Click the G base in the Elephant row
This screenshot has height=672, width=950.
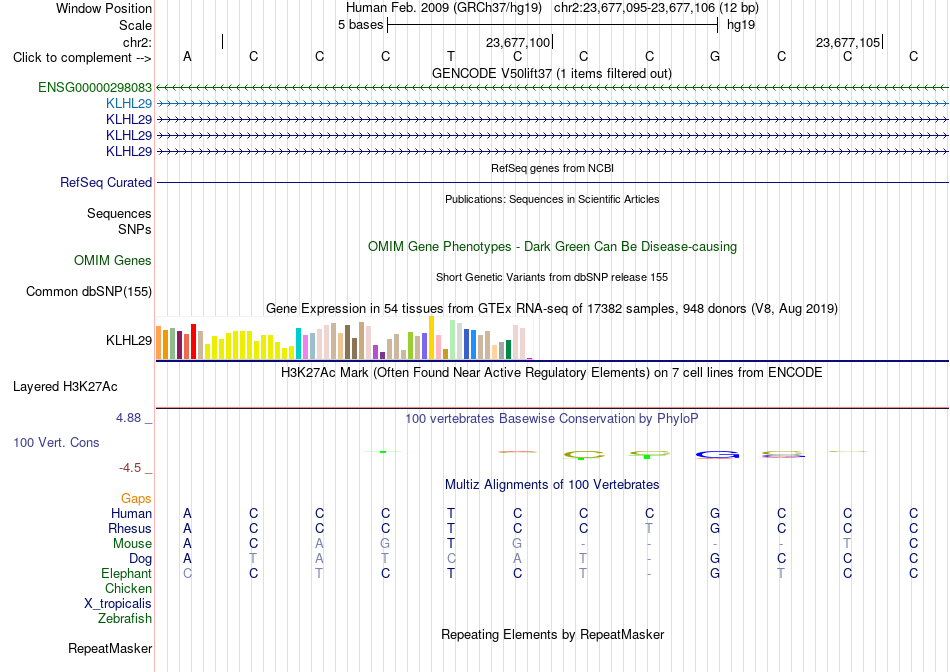pos(715,573)
